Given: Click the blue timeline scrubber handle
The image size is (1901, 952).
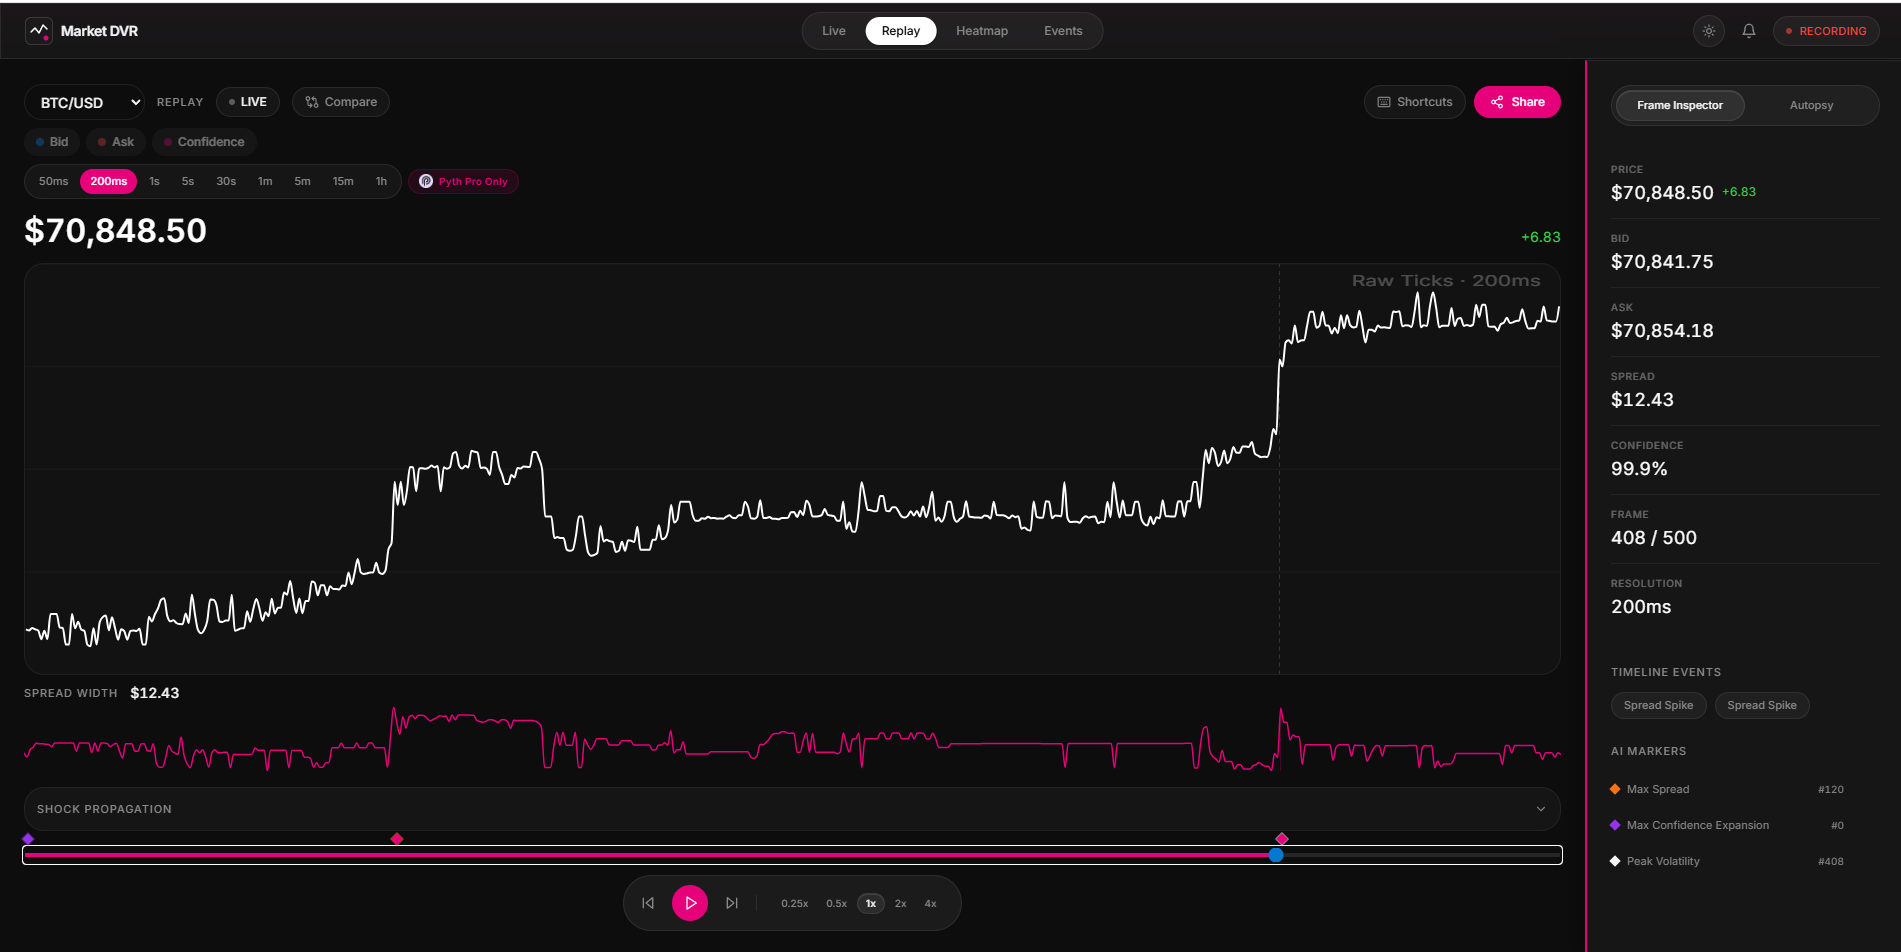Looking at the screenshot, I should point(1276,855).
